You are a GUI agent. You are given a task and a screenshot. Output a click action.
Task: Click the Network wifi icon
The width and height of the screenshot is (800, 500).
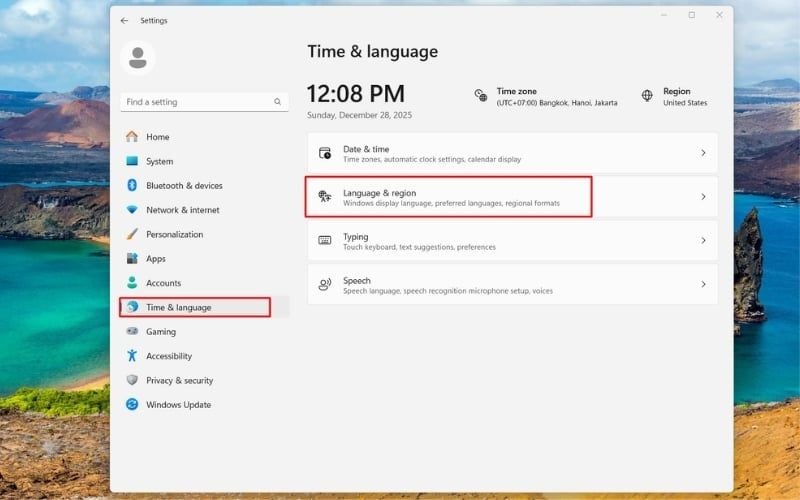(x=132, y=210)
